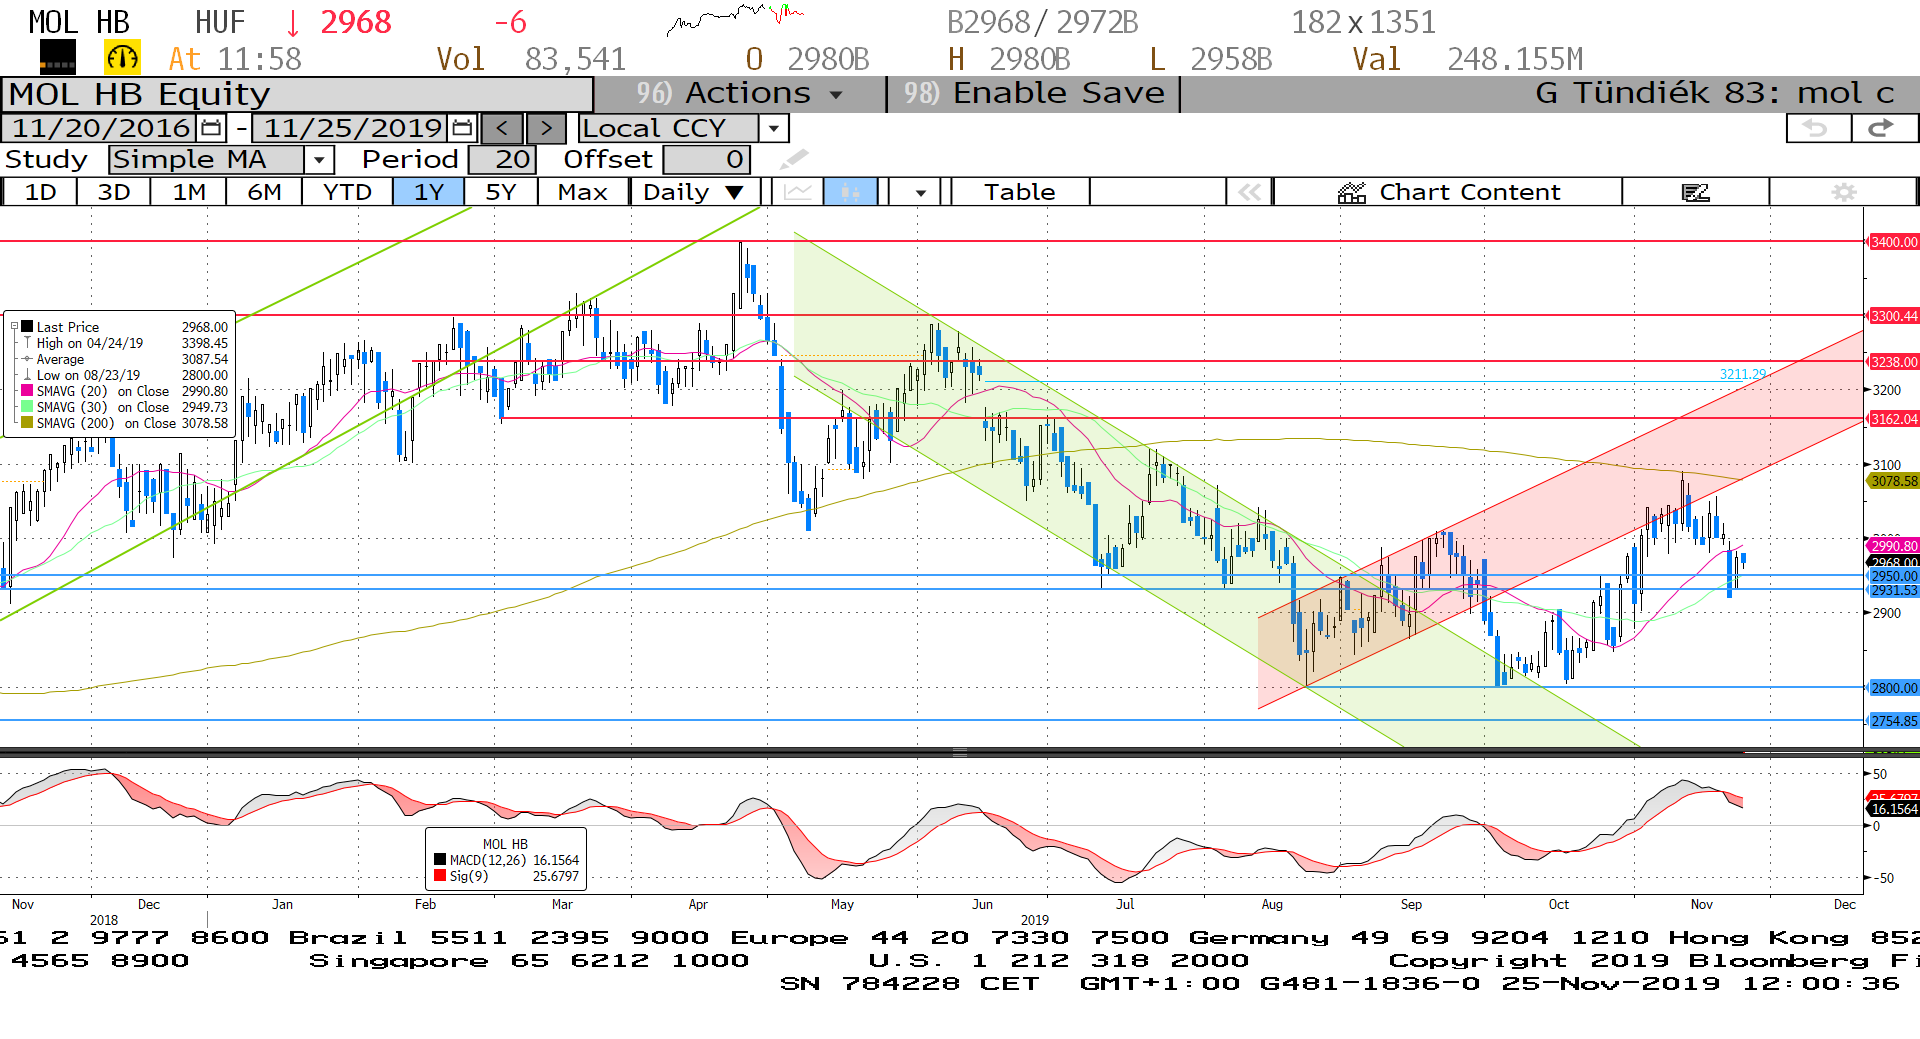Click the 3300.44 price level label
Image resolution: width=1920 pixels, height=1039 pixels.
(x=1894, y=316)
